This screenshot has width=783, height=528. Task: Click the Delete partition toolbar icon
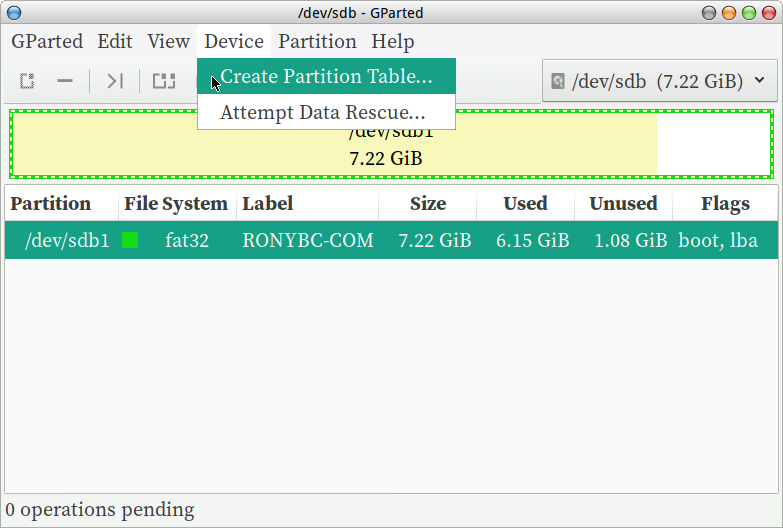coord(65,81)
